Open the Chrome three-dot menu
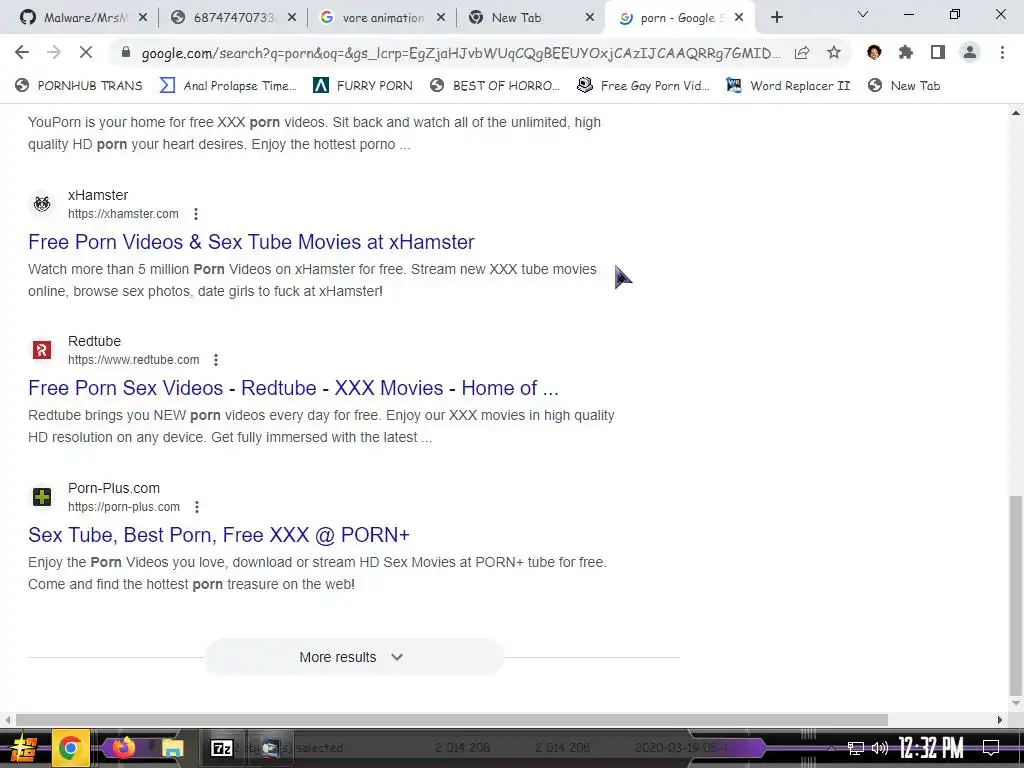 1002,52
